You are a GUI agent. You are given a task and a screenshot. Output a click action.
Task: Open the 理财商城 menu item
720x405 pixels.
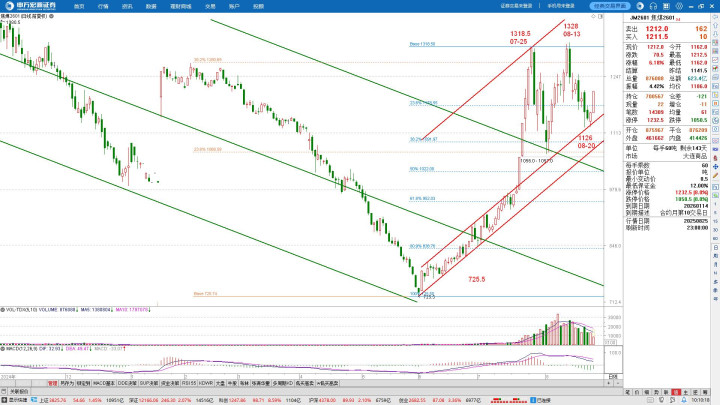pos(180,5)
